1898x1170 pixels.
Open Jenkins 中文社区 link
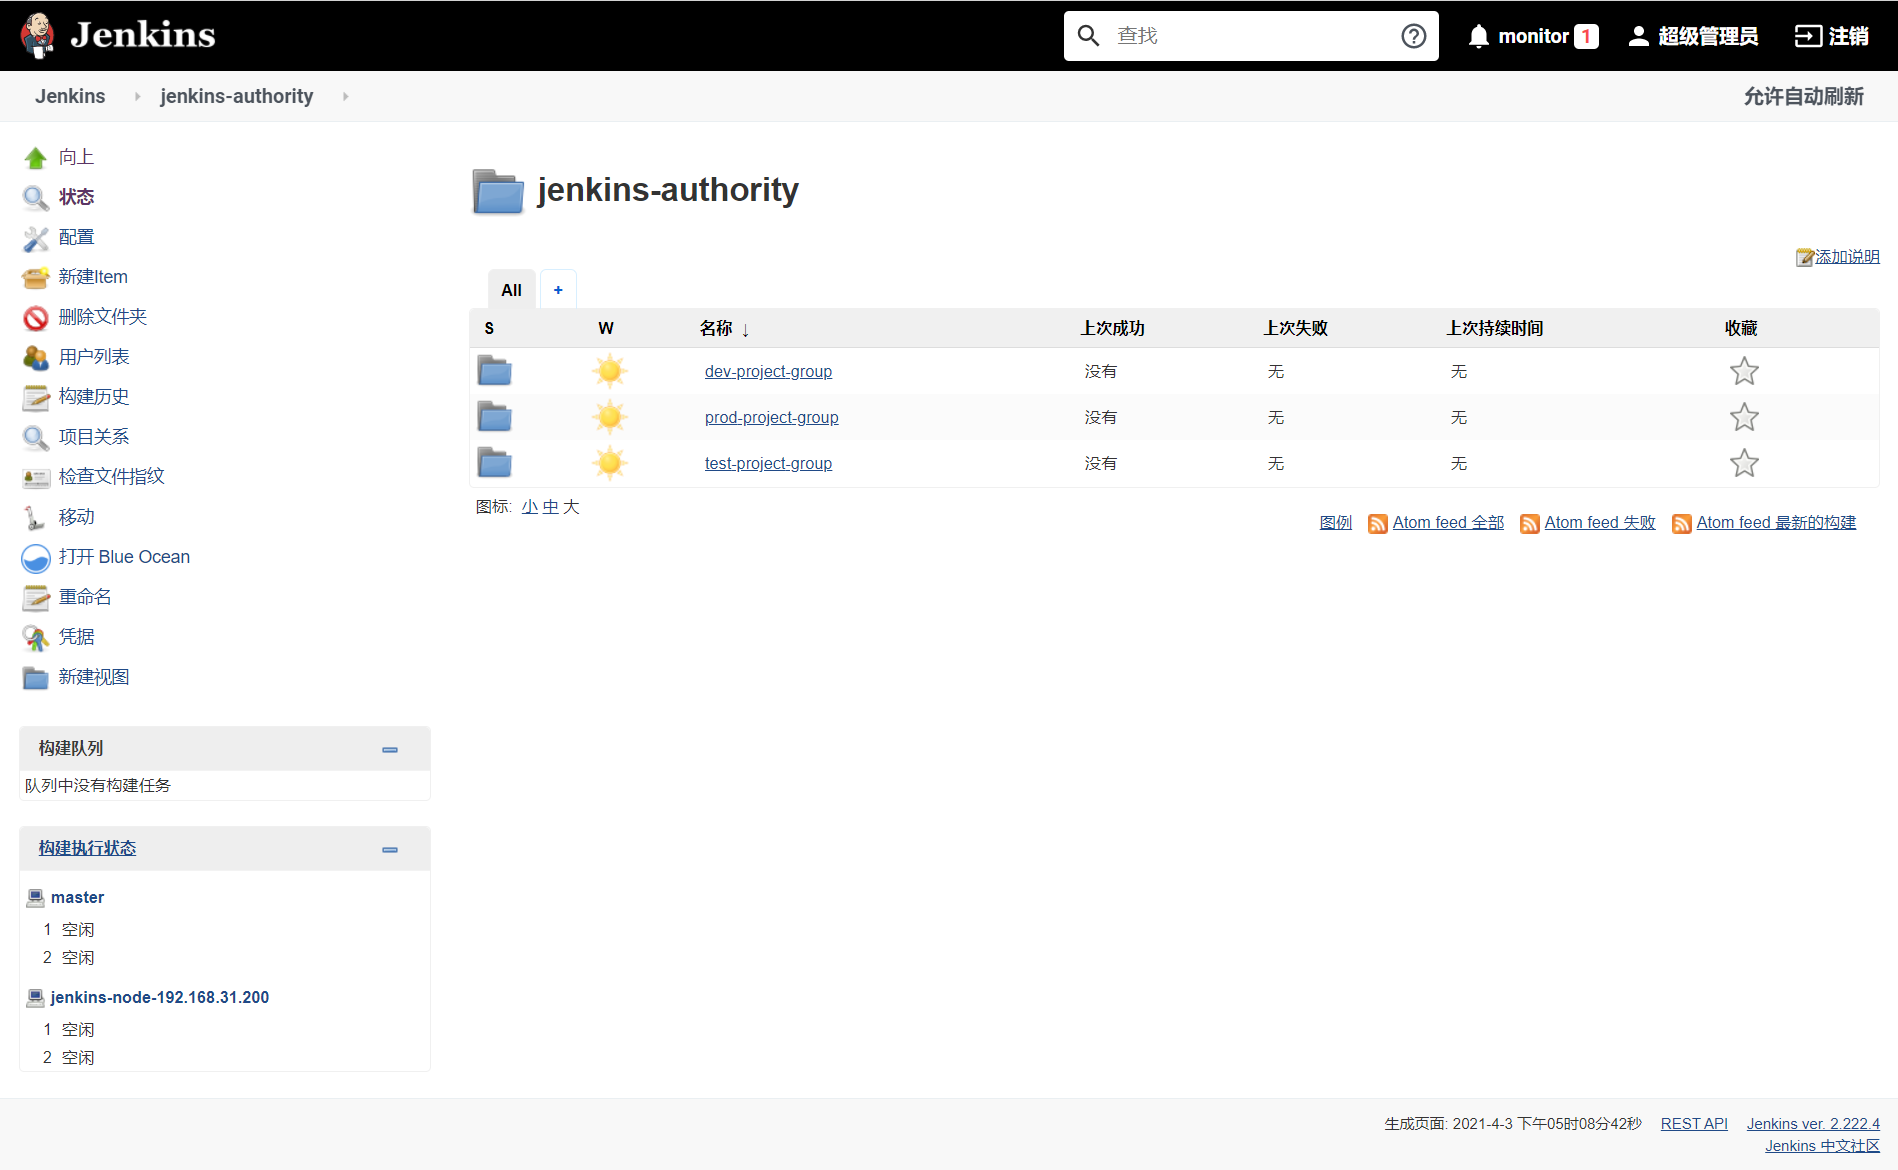[x=1822, y=1145]
